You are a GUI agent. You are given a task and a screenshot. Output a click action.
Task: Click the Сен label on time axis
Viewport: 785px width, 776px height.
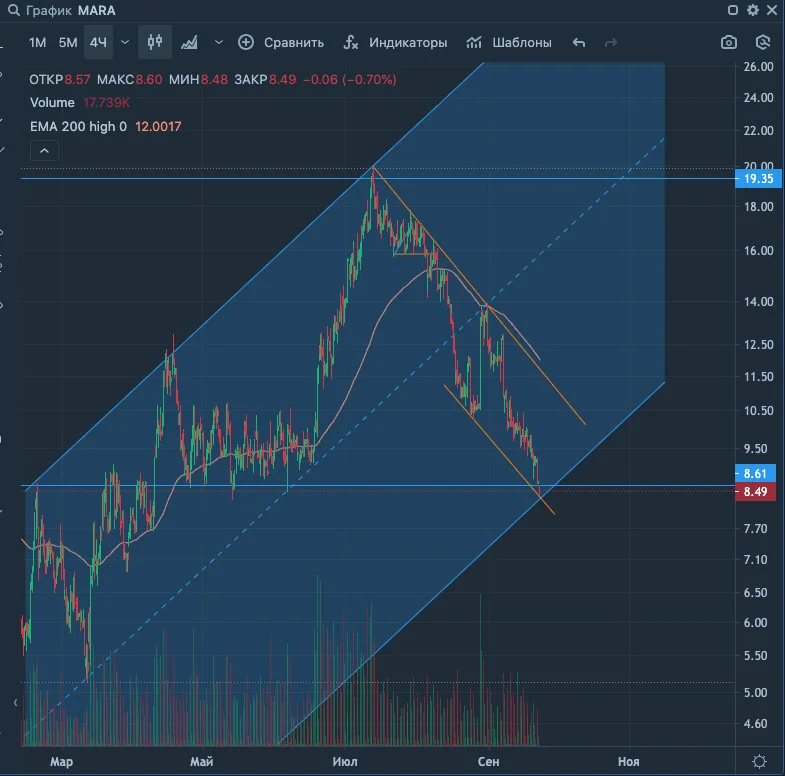coord(488,761)
